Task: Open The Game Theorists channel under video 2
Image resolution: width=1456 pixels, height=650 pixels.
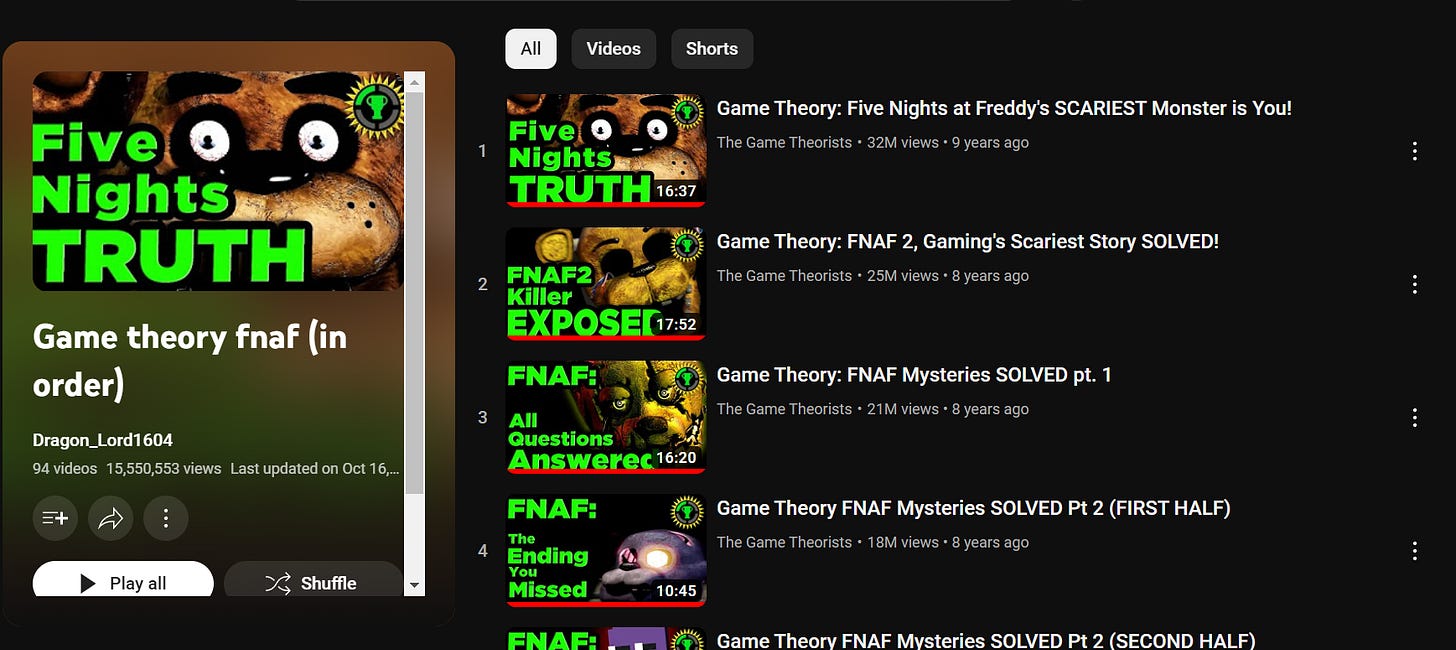Action: coord(784,275)
